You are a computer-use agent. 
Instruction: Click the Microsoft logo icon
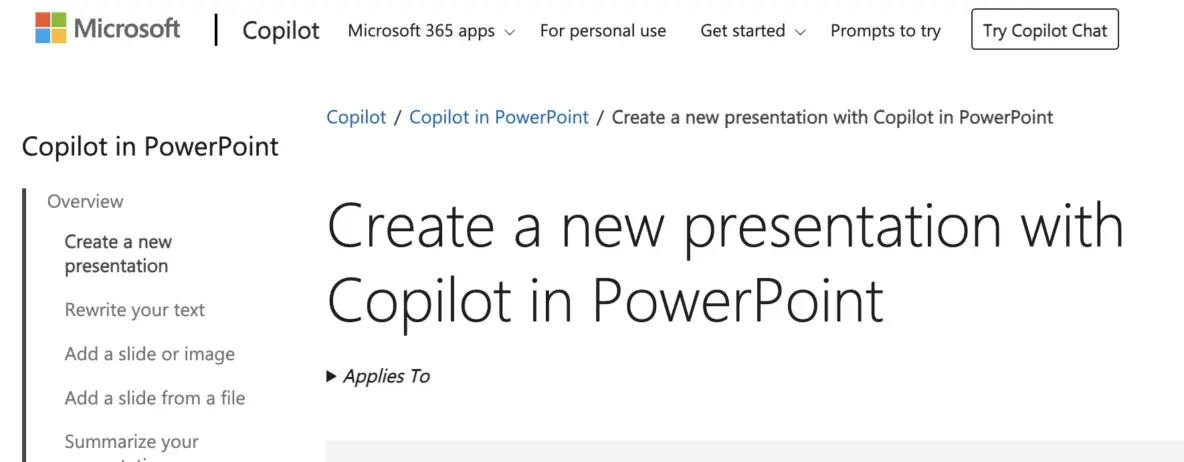(51, 28)
